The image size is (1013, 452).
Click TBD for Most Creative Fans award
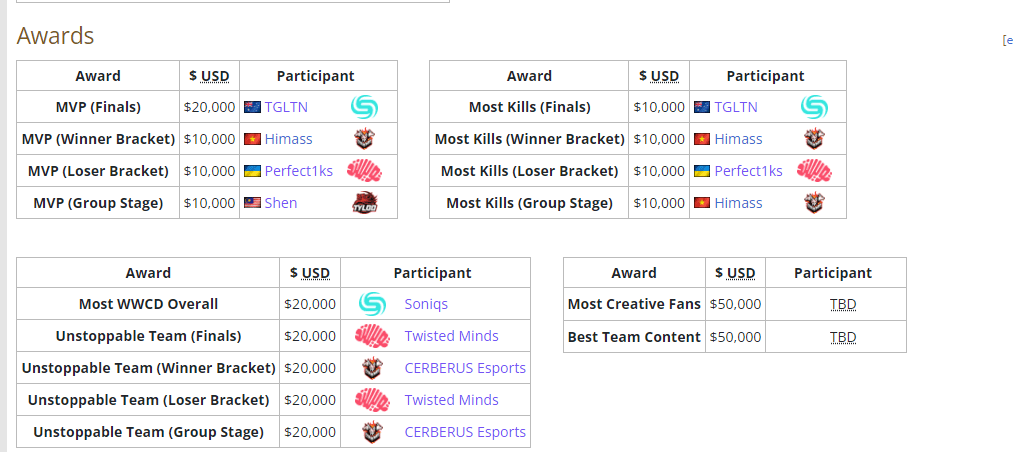[843, 305]
